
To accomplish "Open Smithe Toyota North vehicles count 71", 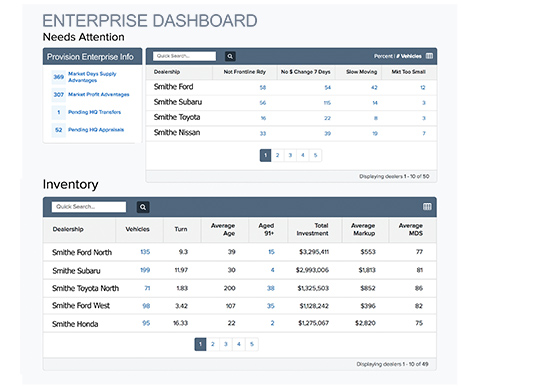I will pos(147,288).
